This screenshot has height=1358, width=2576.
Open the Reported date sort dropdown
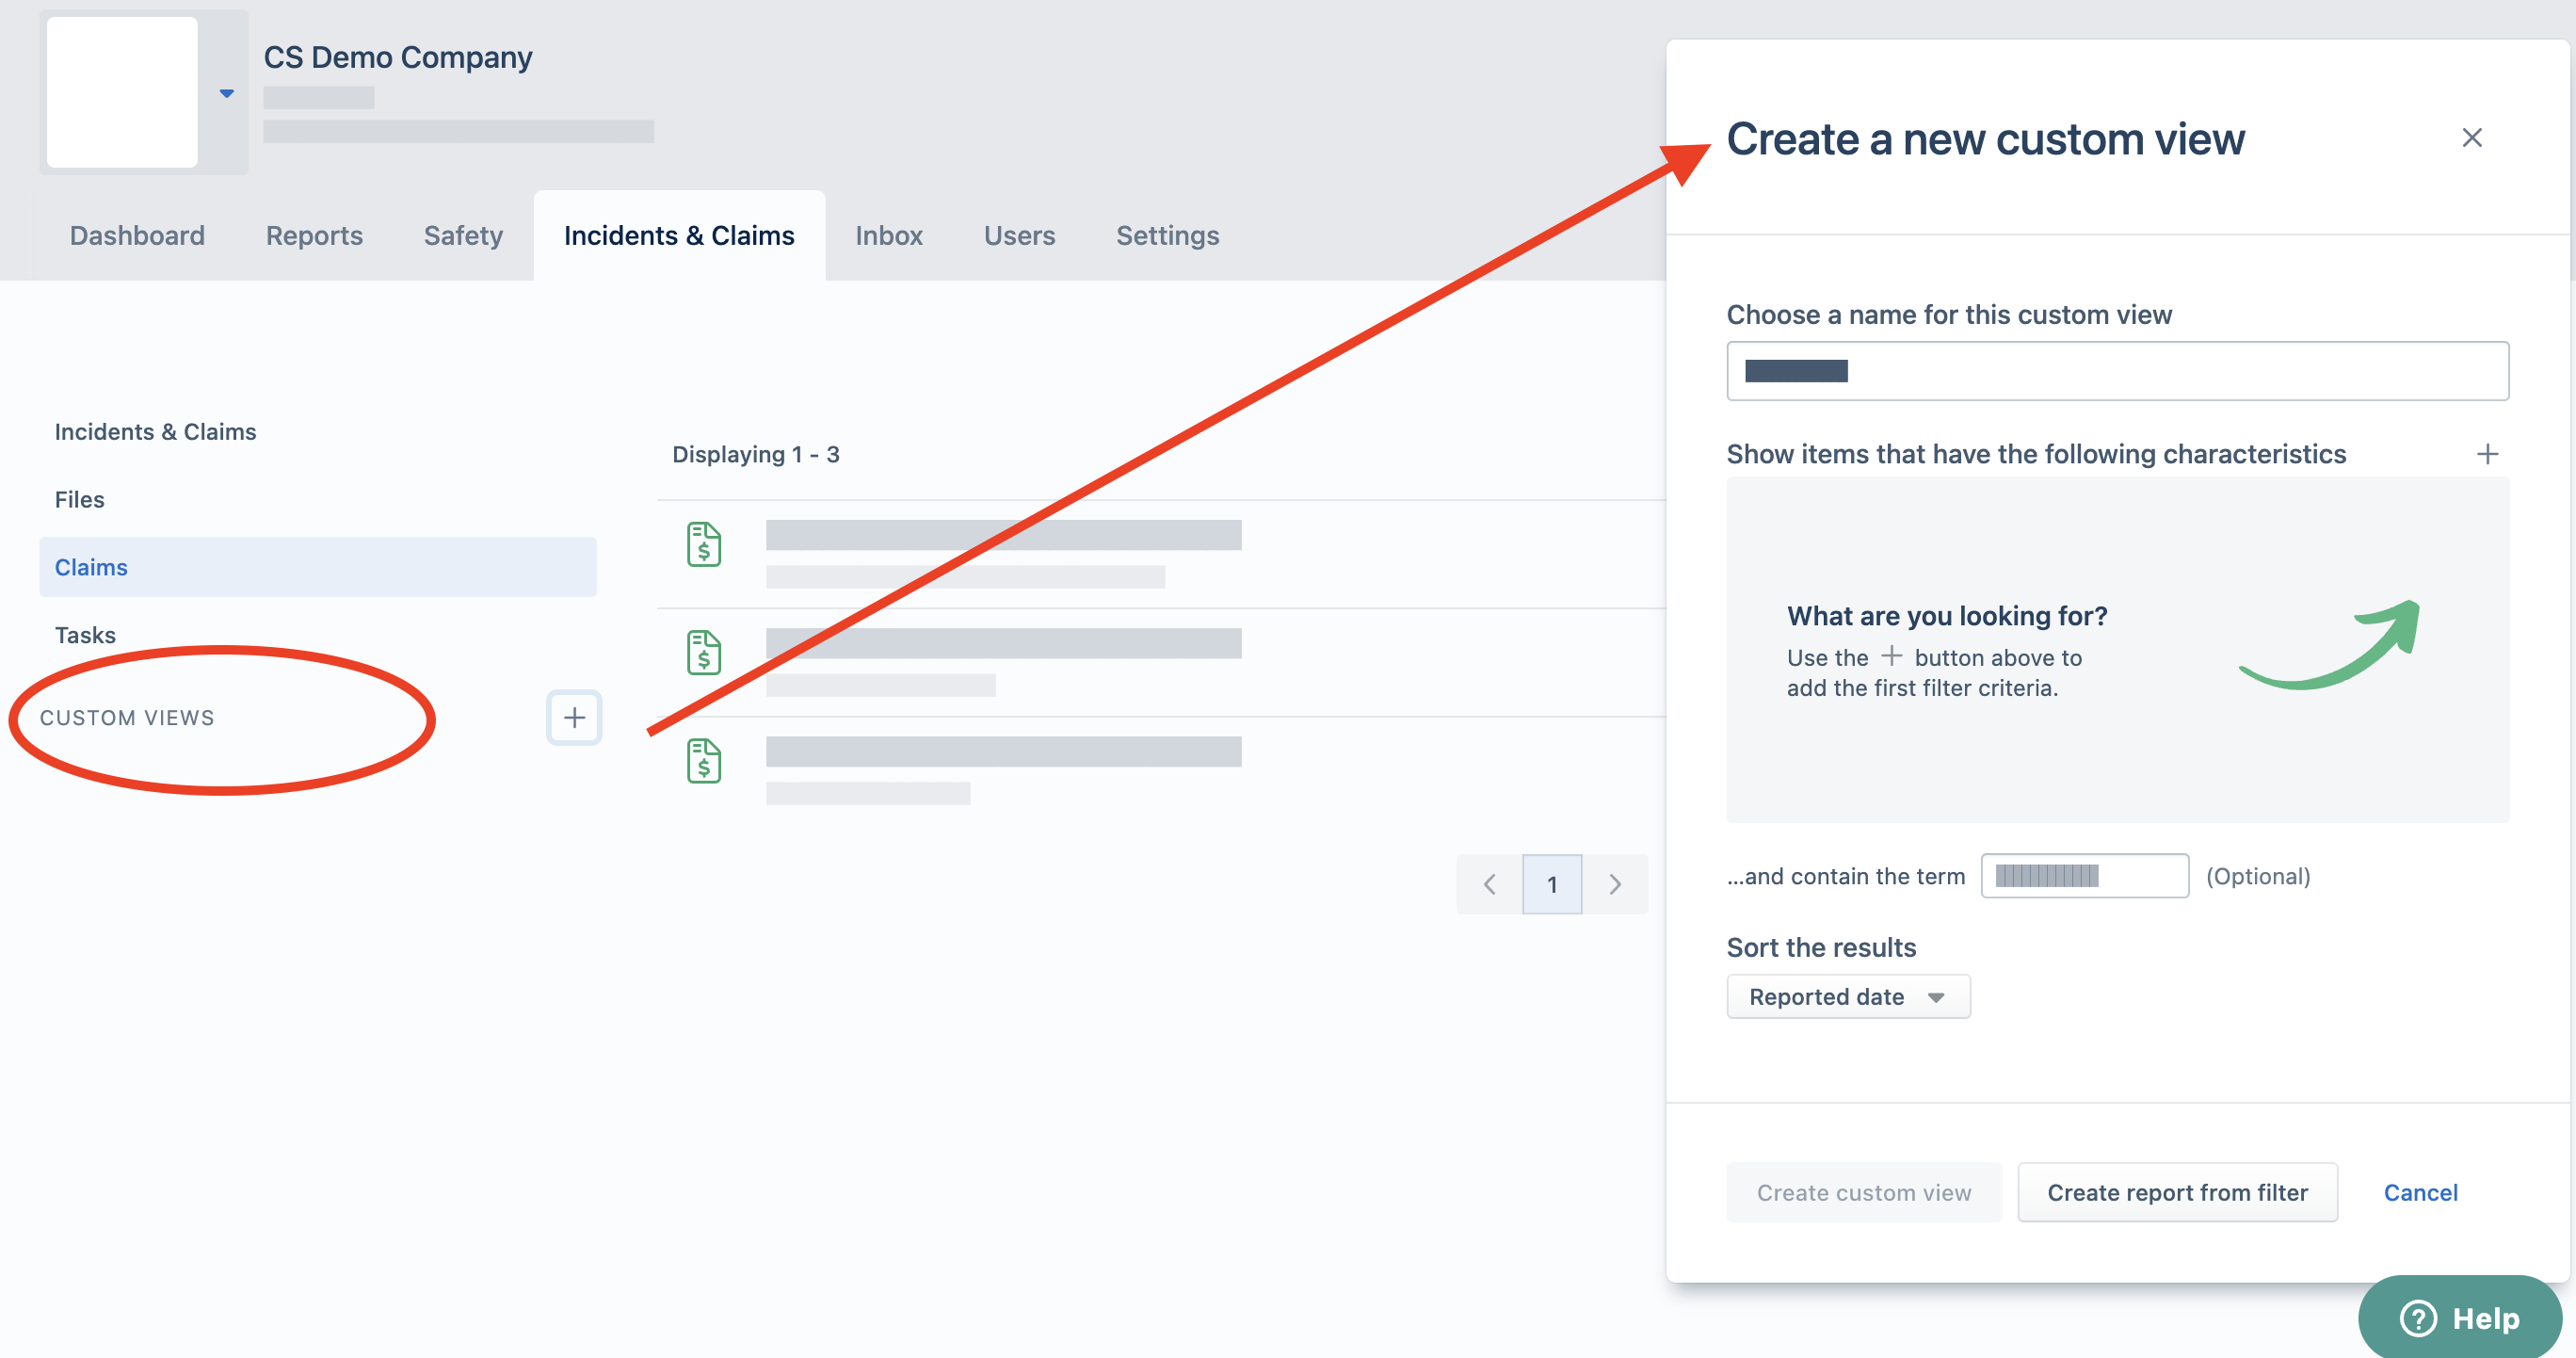pos(1848,996)
